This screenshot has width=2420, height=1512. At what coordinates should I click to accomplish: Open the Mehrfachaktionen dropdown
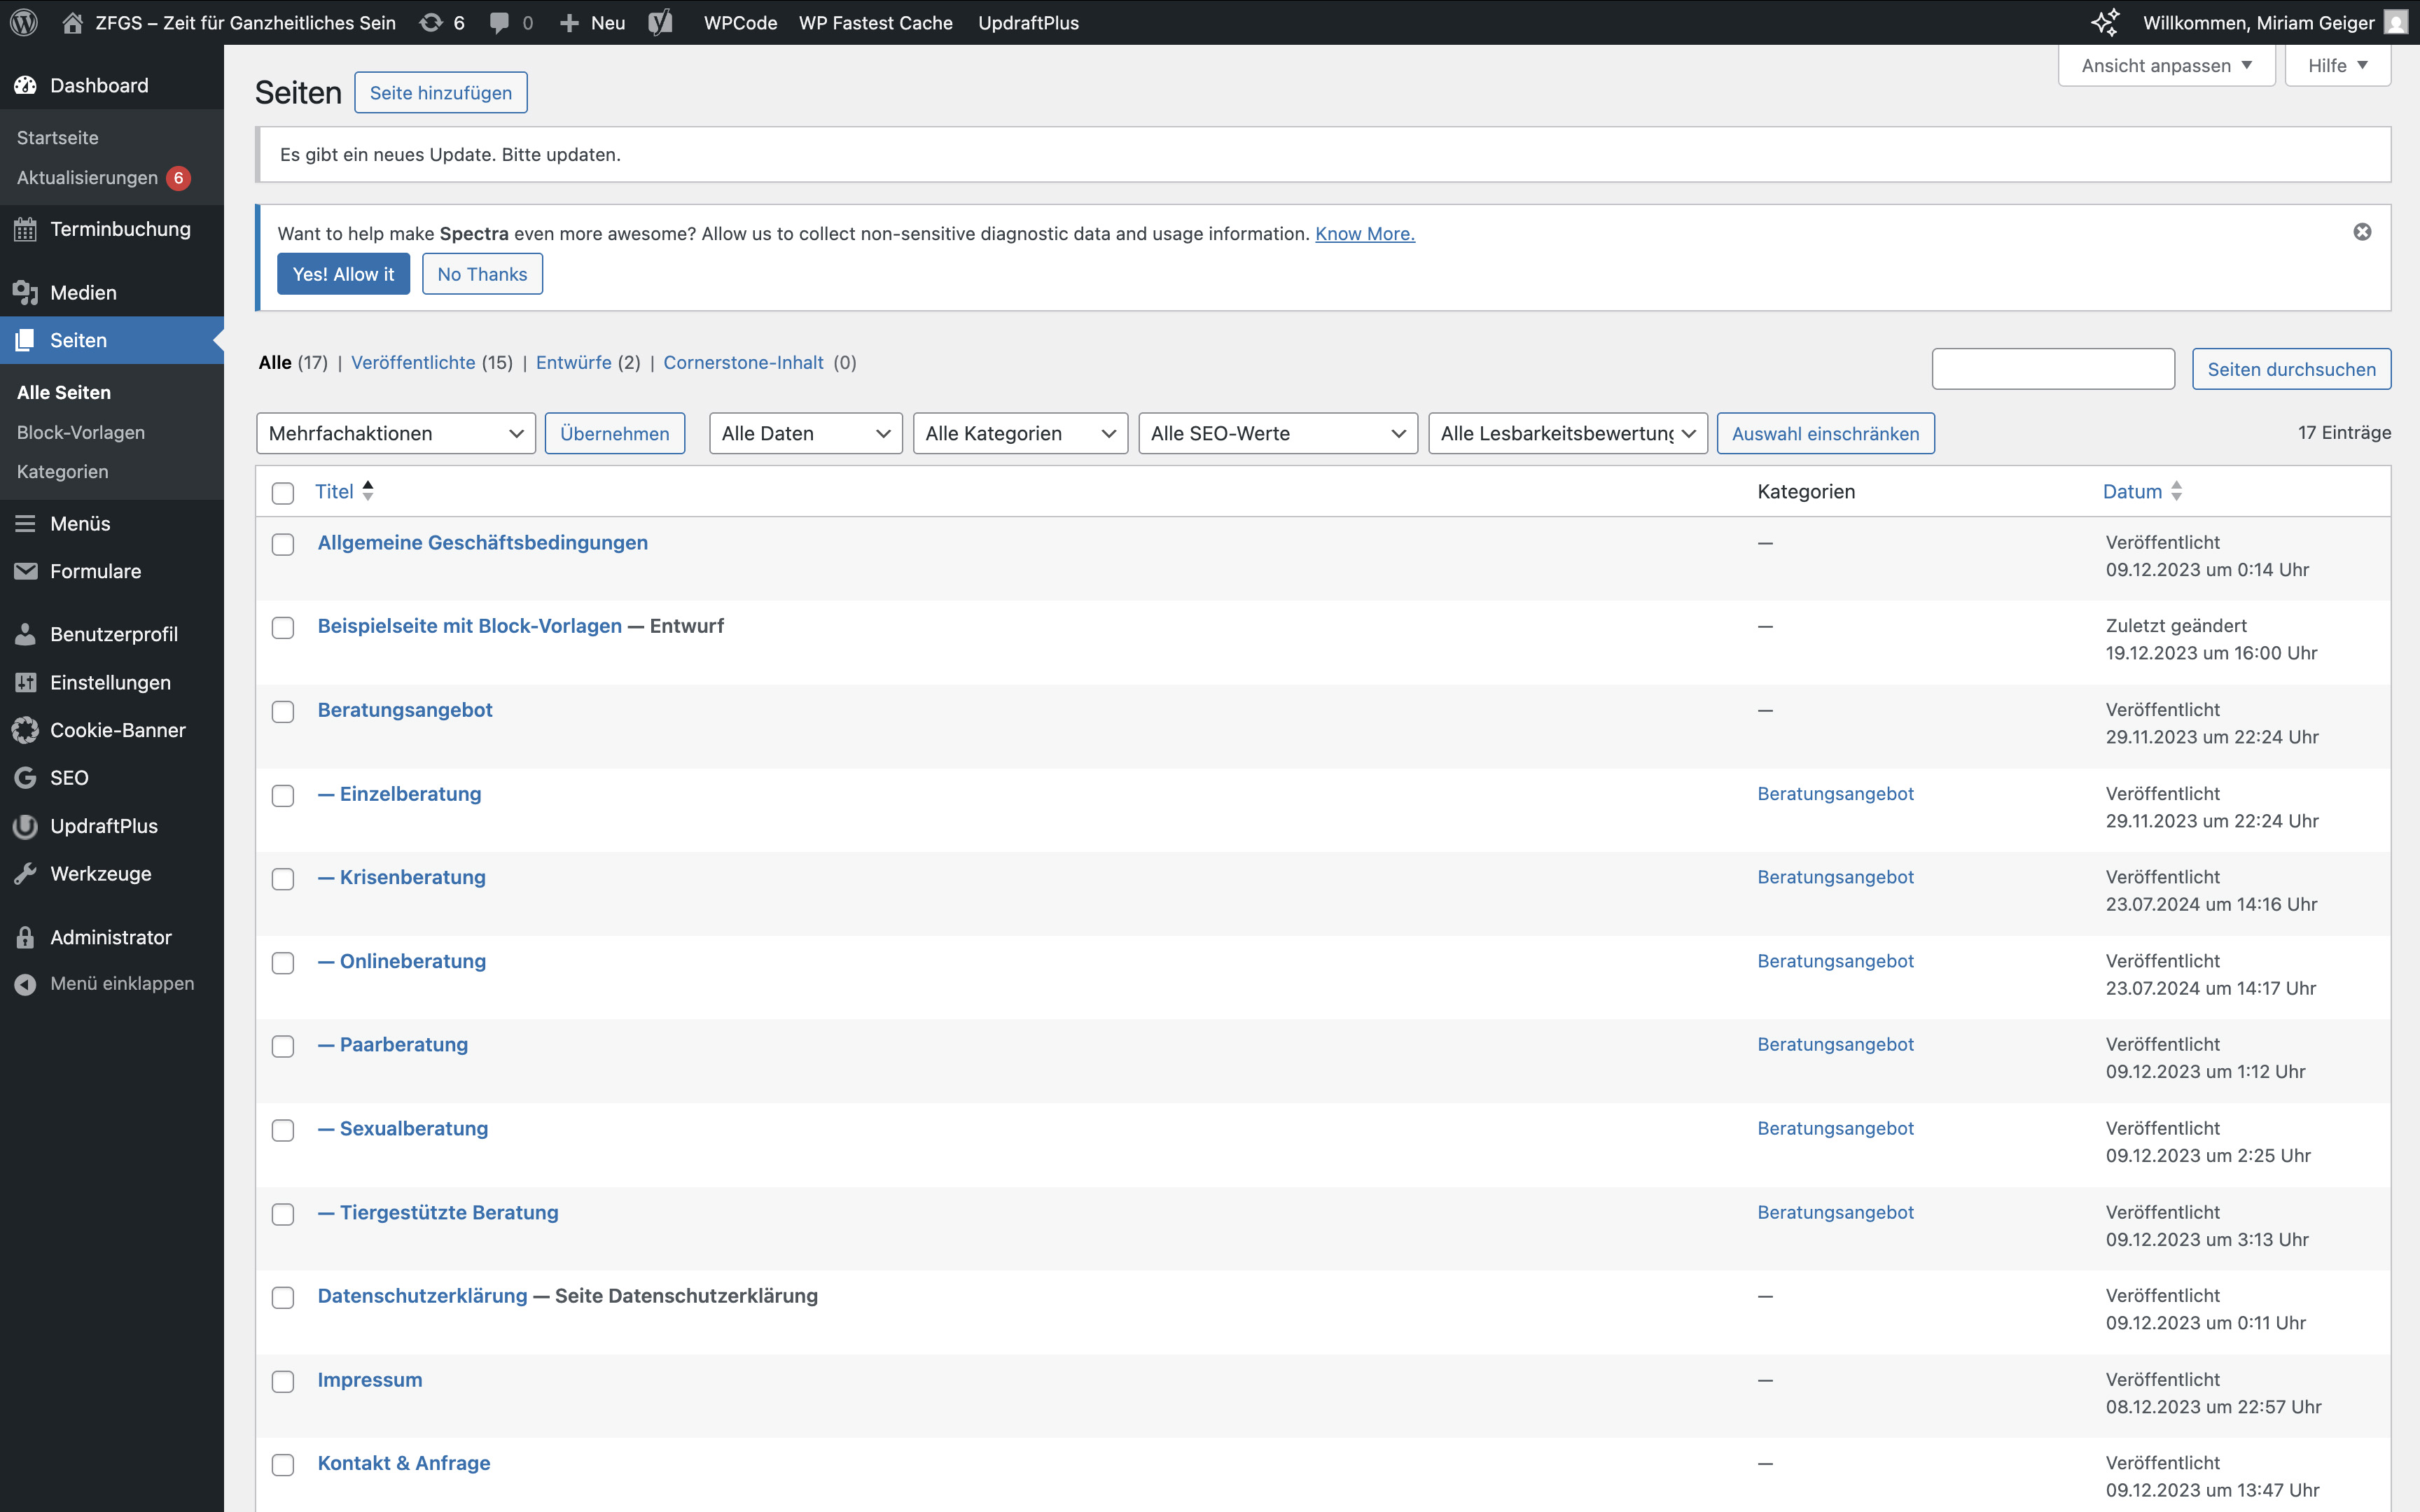[396, 433]
